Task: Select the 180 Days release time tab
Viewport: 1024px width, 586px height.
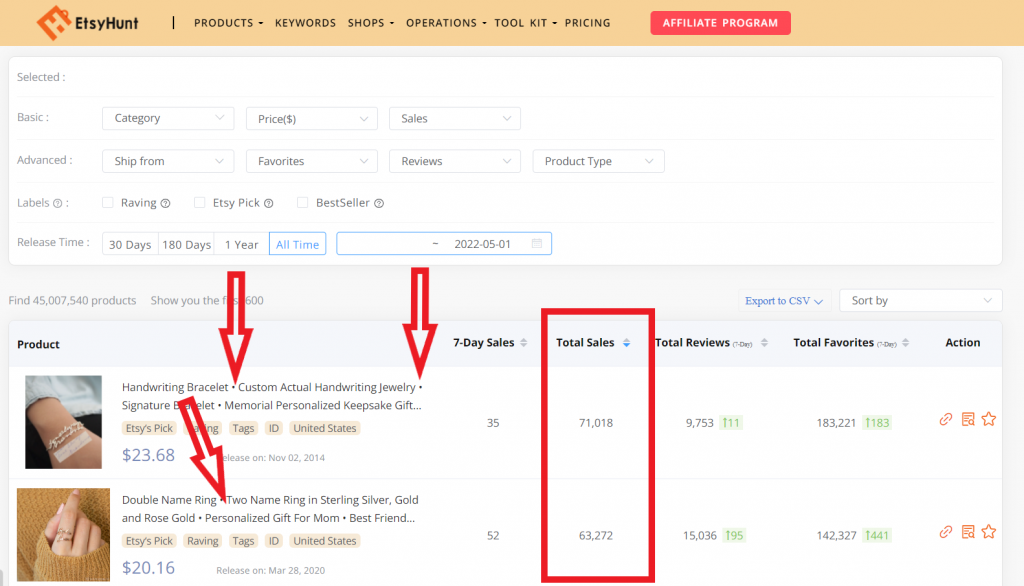Action: coord(186,244)
